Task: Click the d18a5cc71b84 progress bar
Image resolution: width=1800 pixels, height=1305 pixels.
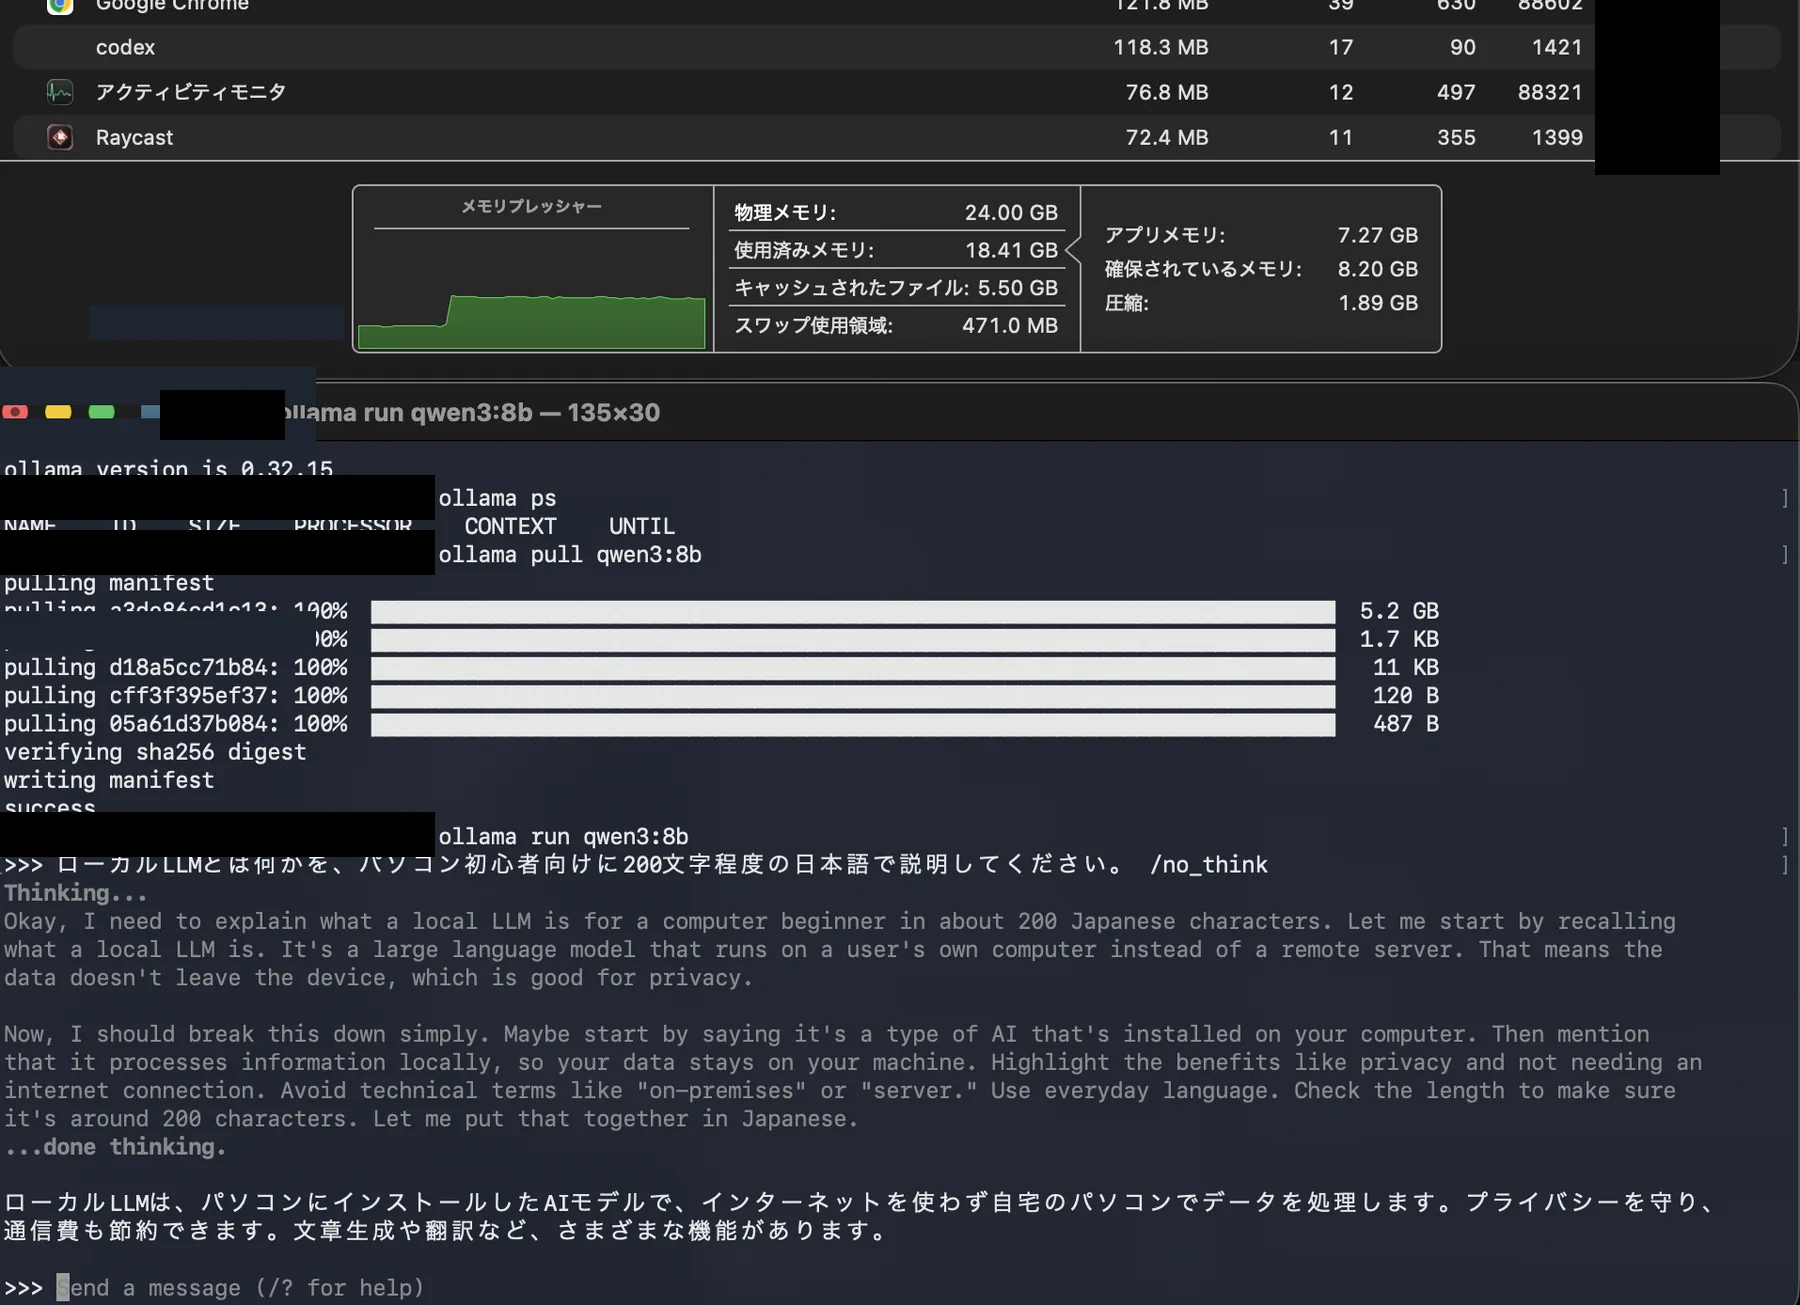Action: pos(853,667)
